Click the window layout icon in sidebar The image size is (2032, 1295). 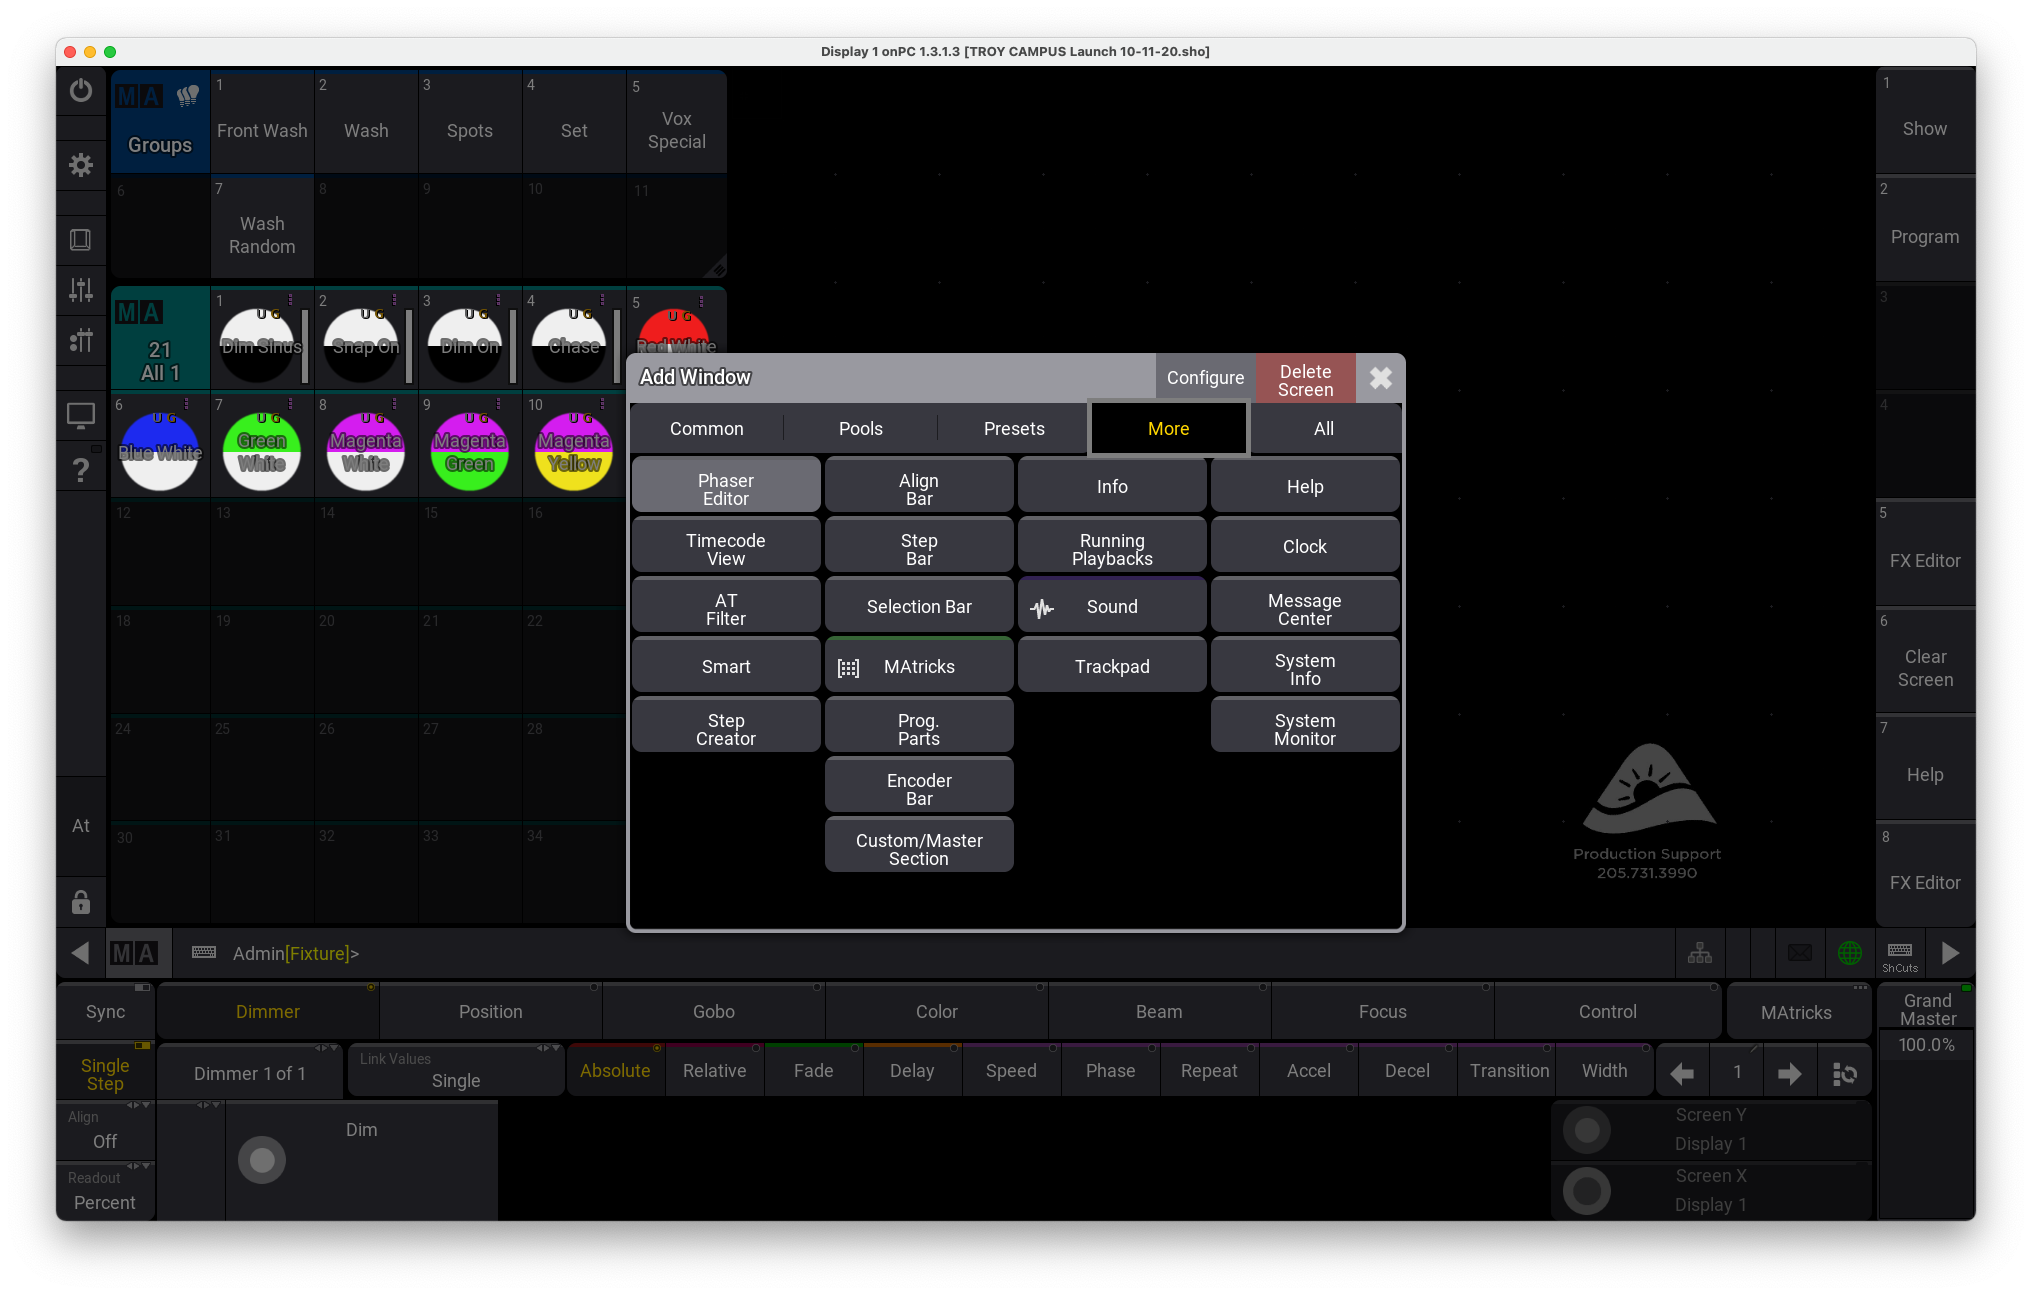point(81,240)
